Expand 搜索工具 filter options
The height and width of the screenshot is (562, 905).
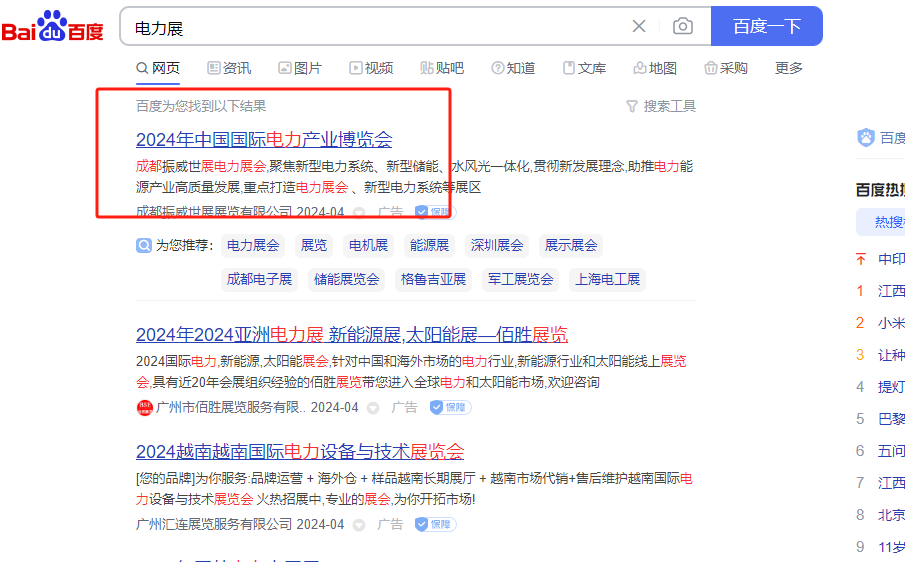(x=660, y=106)
